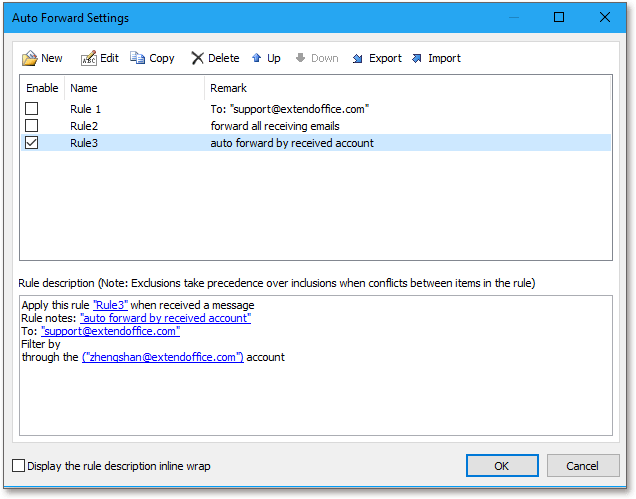Click the Delete label in toolbar
Image resolution: width=636 pixels, height=499 pixels.
pos(223,58)
